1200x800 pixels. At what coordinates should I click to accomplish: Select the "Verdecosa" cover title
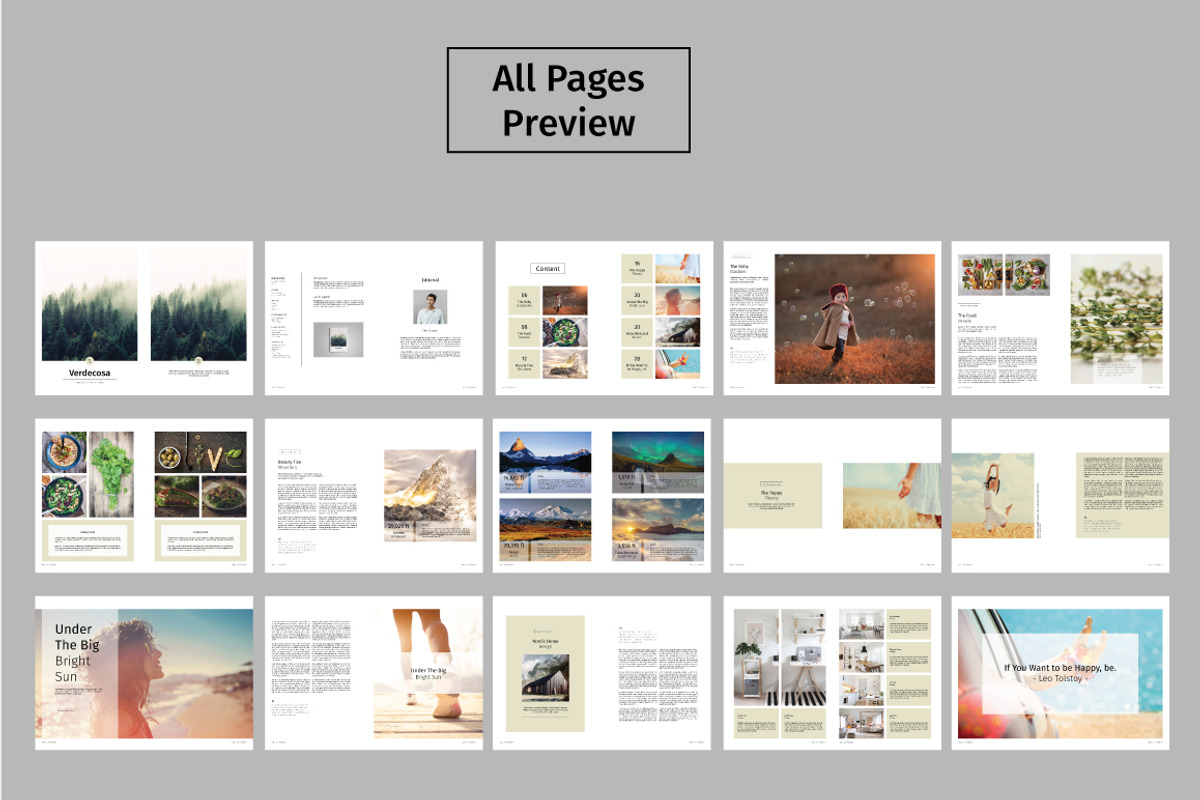(x=90, y=374)
